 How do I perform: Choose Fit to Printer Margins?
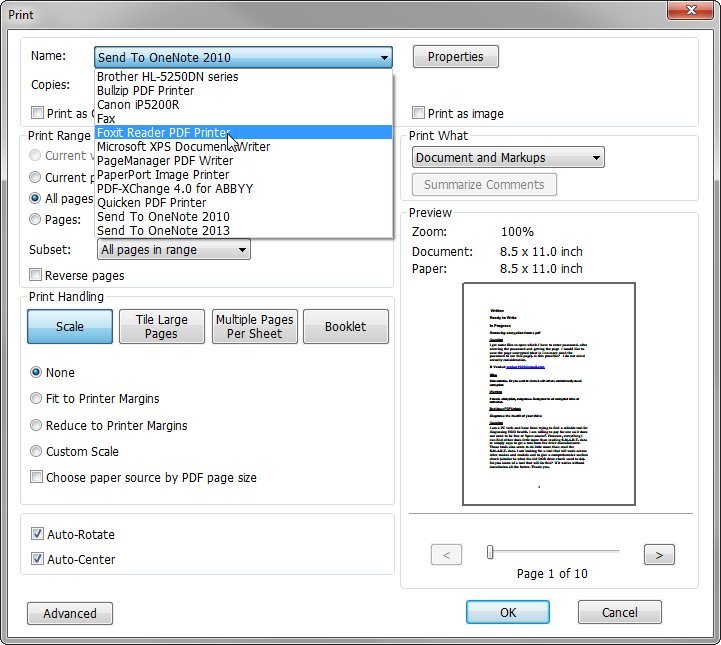tap(36, 398)
